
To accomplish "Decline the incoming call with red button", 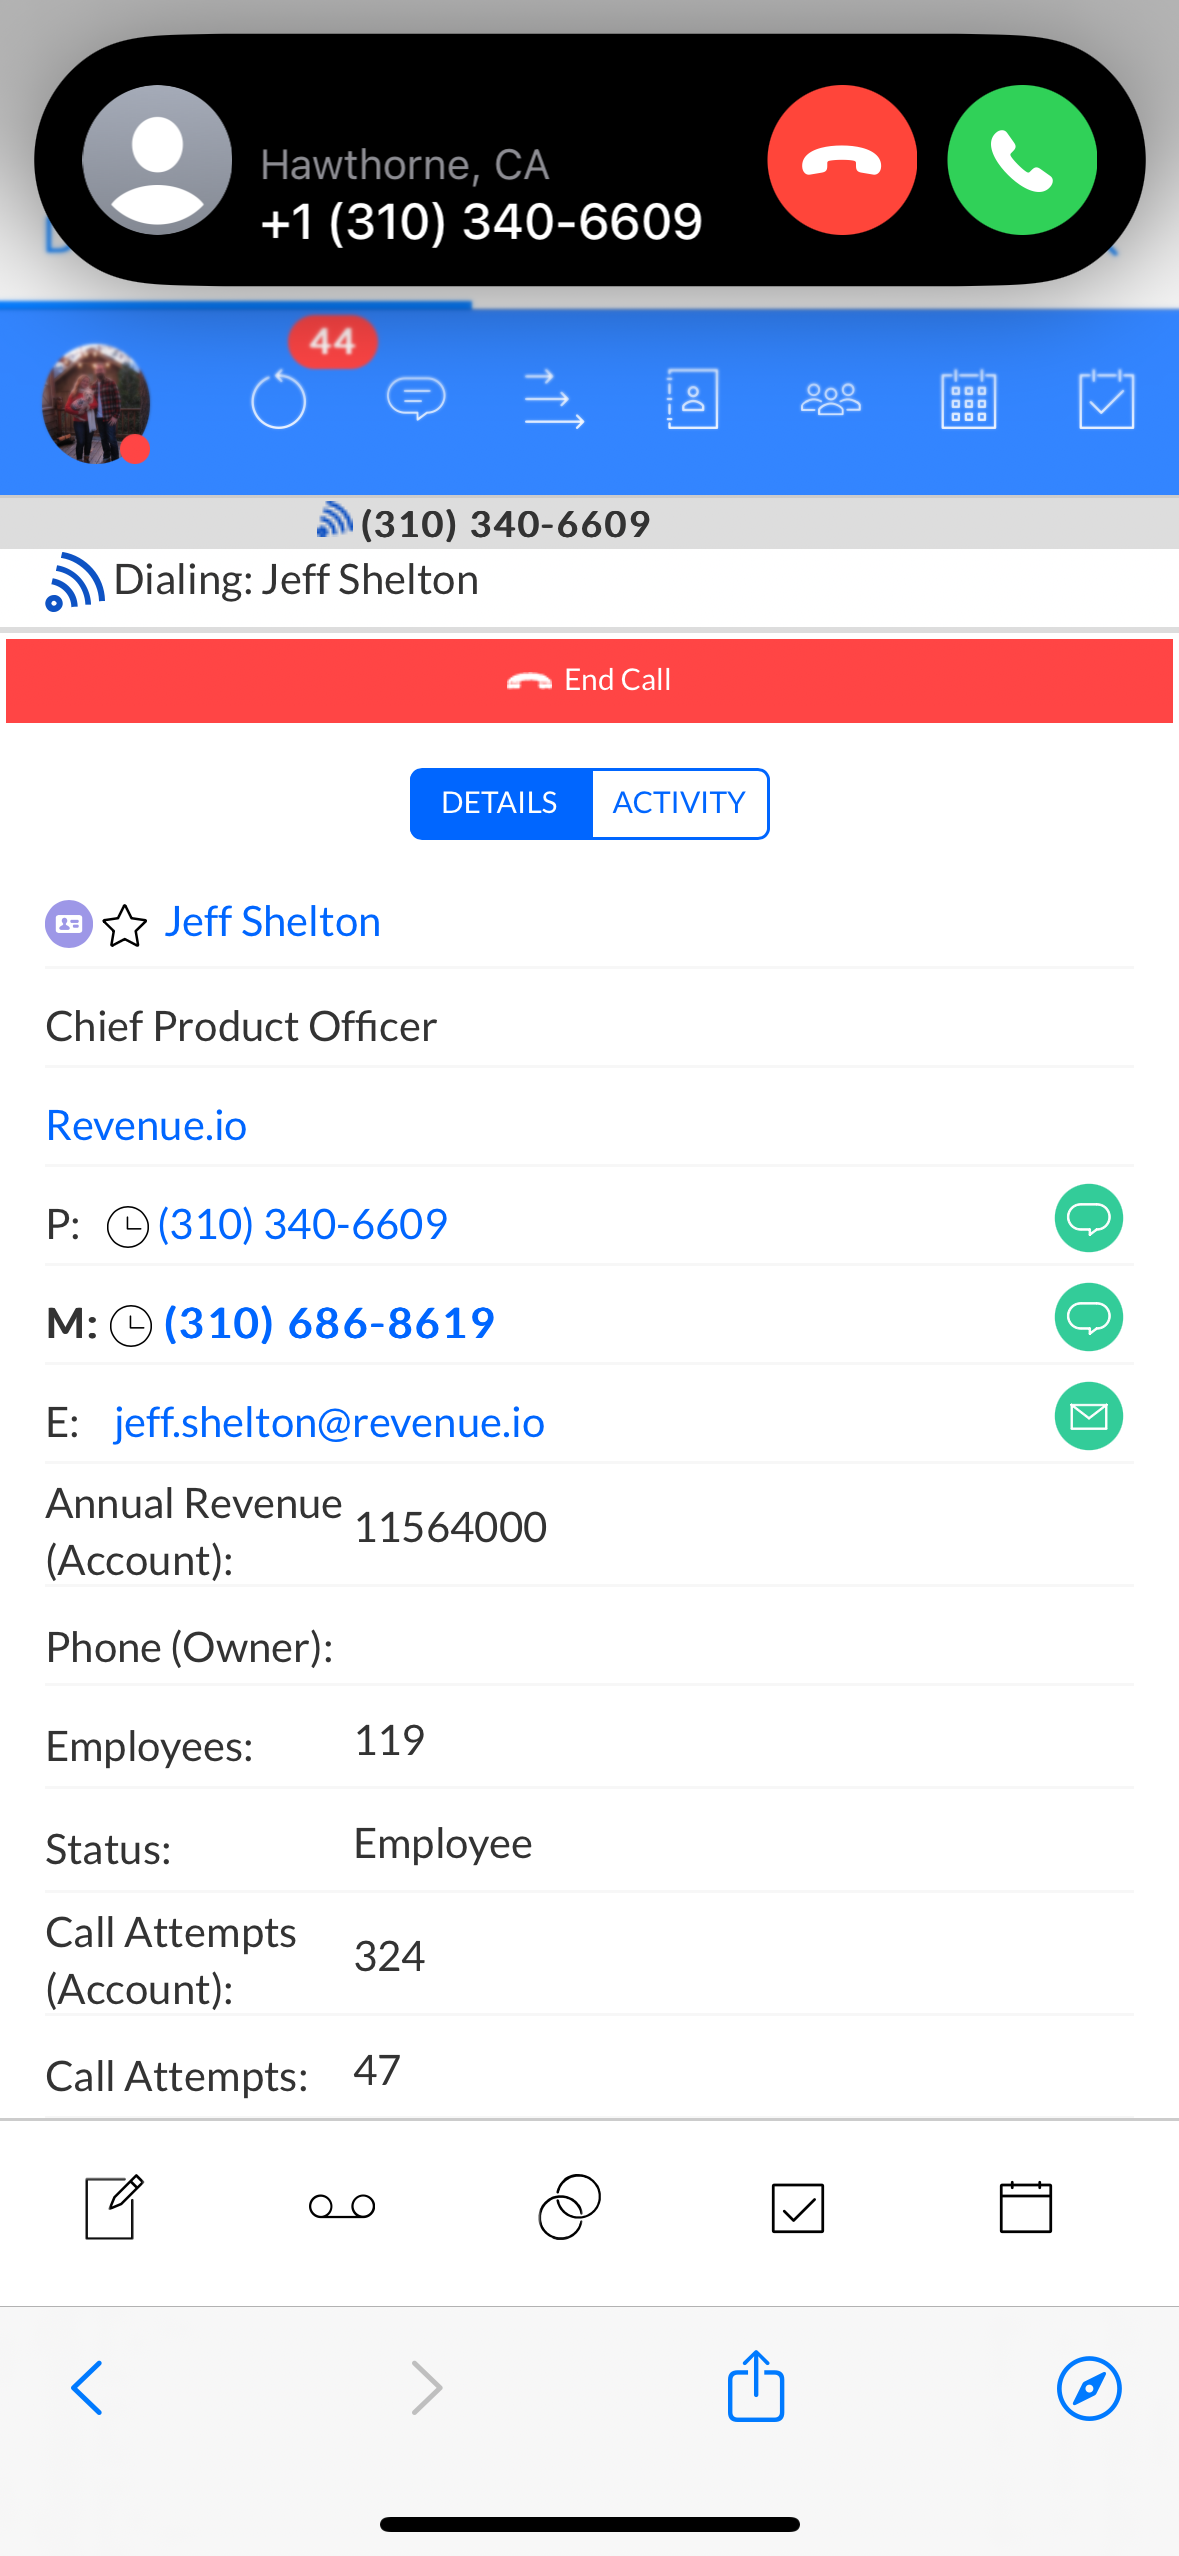I will coord(841,160).
